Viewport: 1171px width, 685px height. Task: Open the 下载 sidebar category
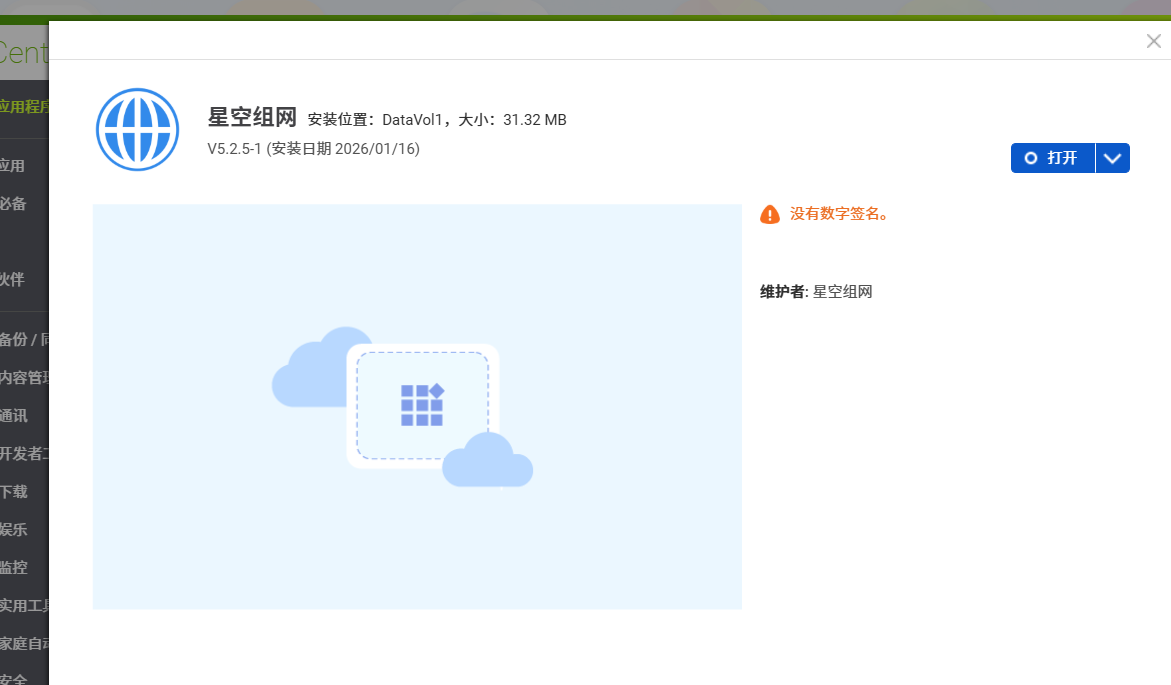coord(14,491)
